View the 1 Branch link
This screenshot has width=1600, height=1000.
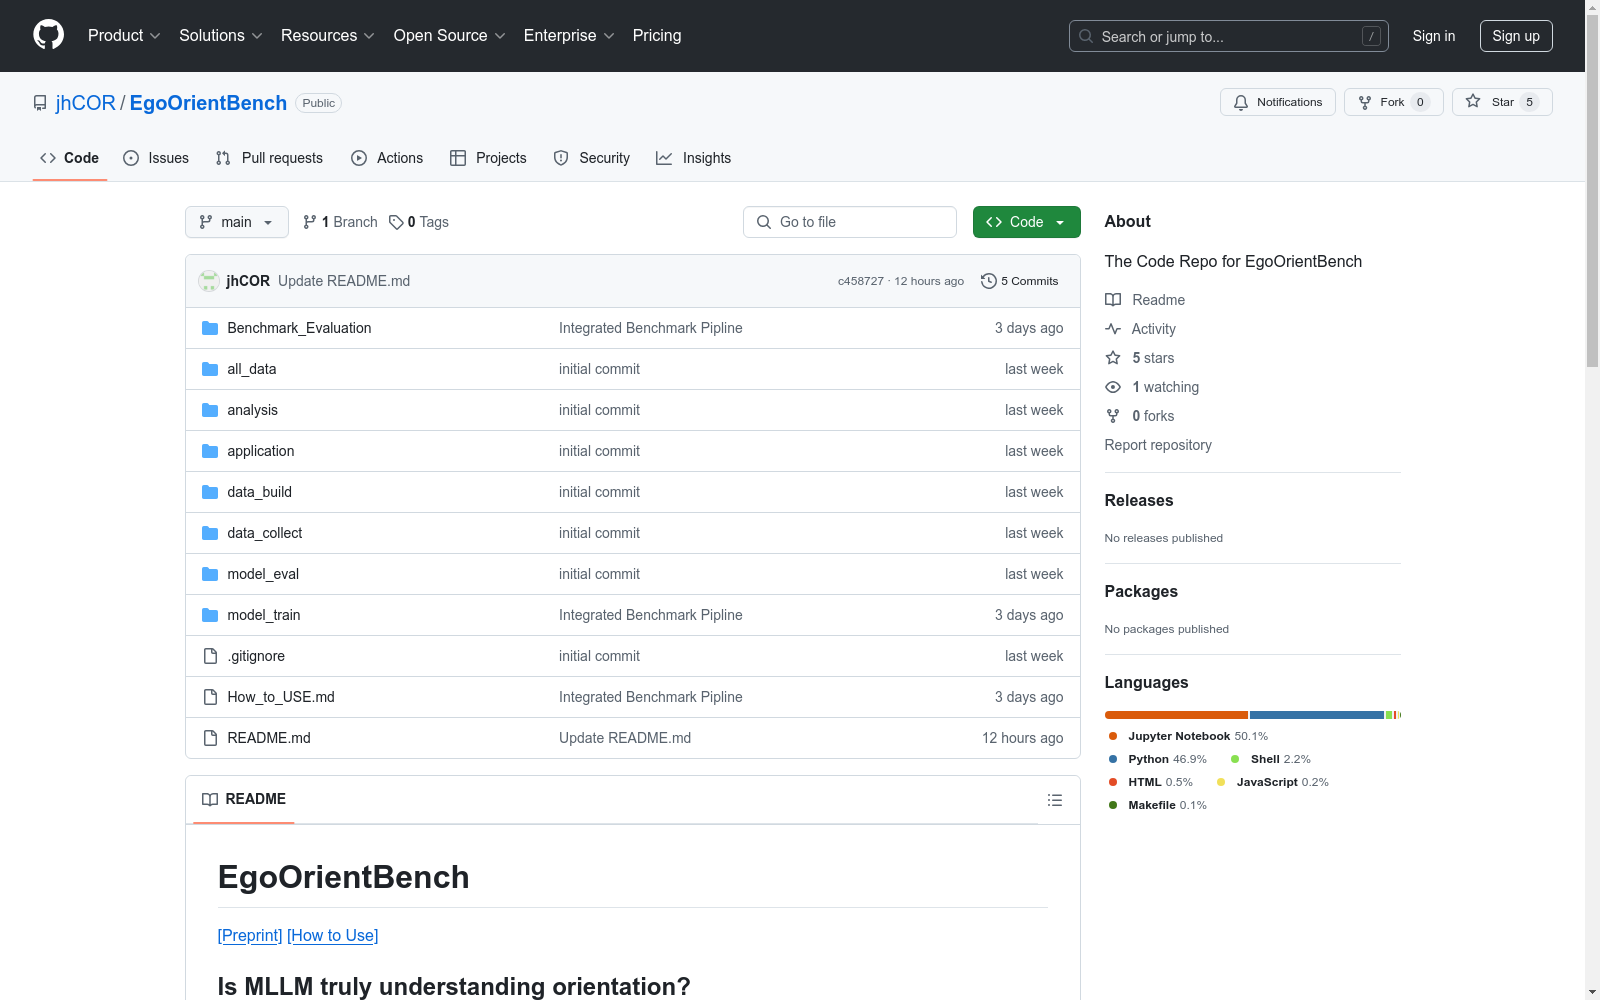click(x=340, y=222)
